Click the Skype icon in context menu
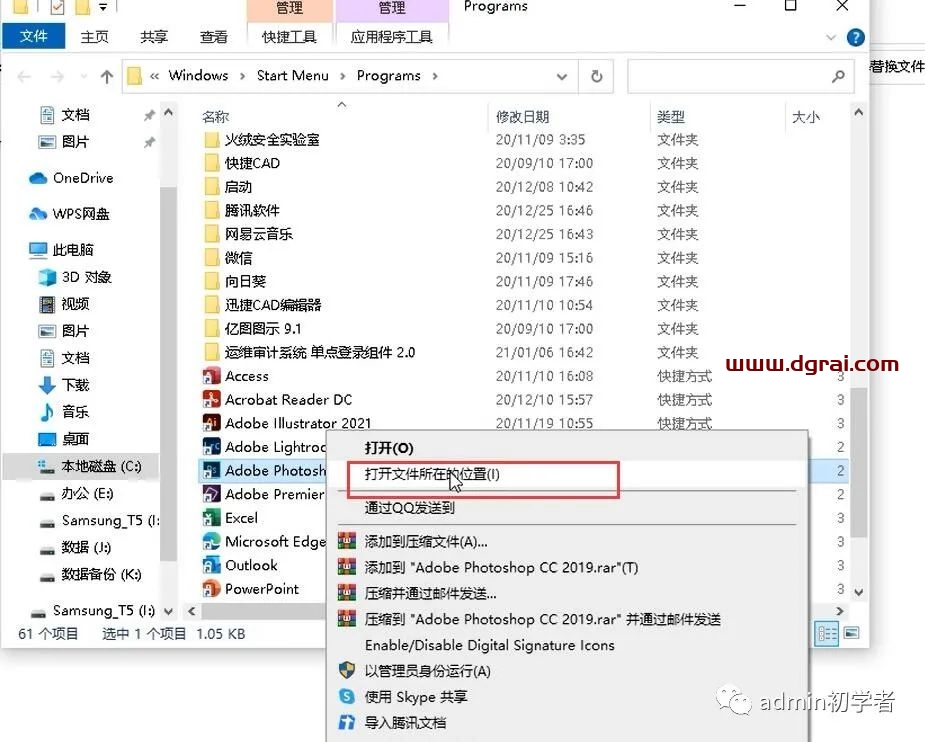Image resolution: width=925 pixels, height=742 pixels. click(347, 697)
